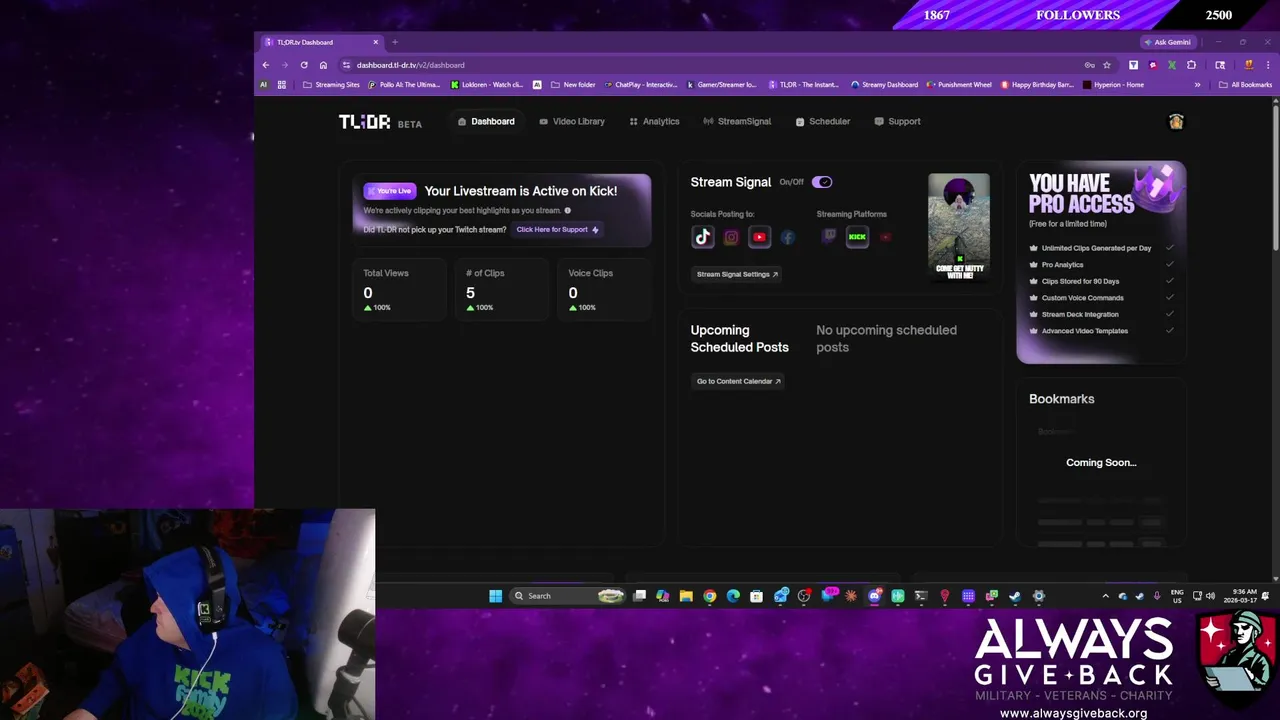Open Discord from the taskbar
This screenshot has width=1280, height=720.
click(874, 596)
